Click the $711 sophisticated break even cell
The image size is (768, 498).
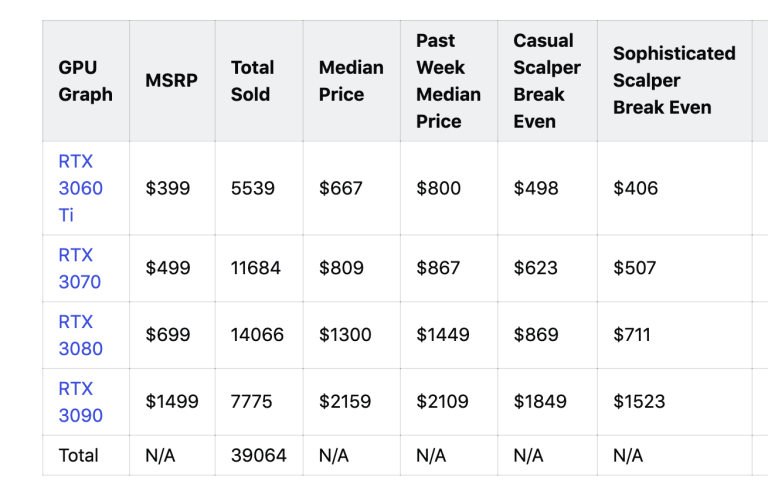pyautogui.click(x=632, y=335)
